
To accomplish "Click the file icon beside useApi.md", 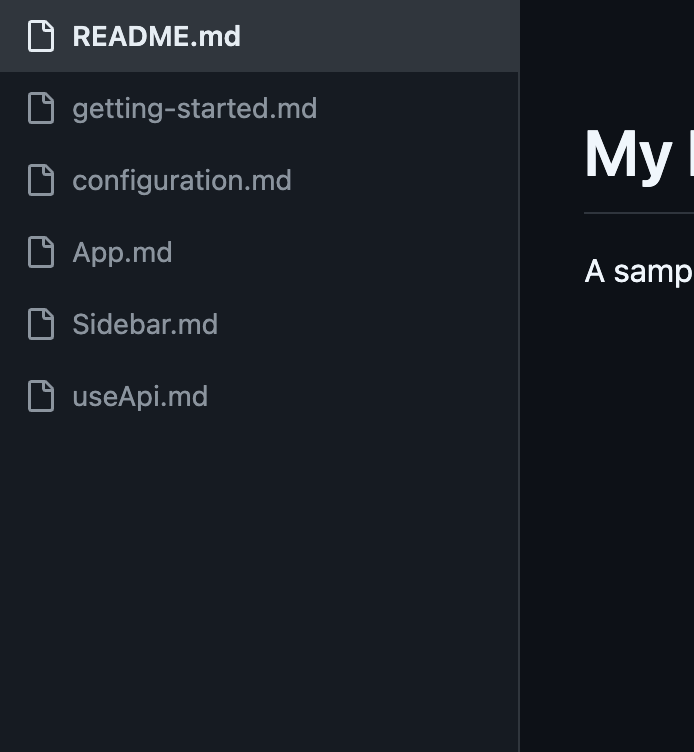I will tap(41, 396).
